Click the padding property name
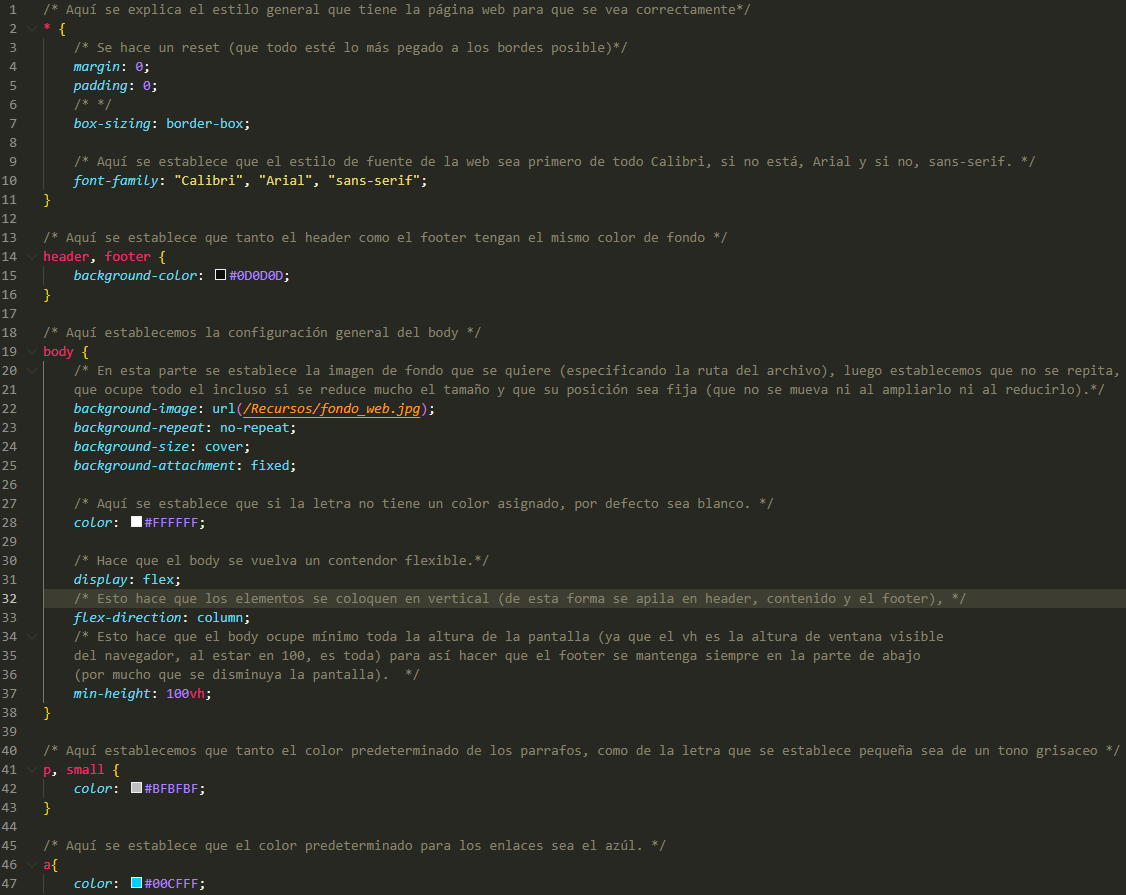1126x895 pixels. [100, 85]
